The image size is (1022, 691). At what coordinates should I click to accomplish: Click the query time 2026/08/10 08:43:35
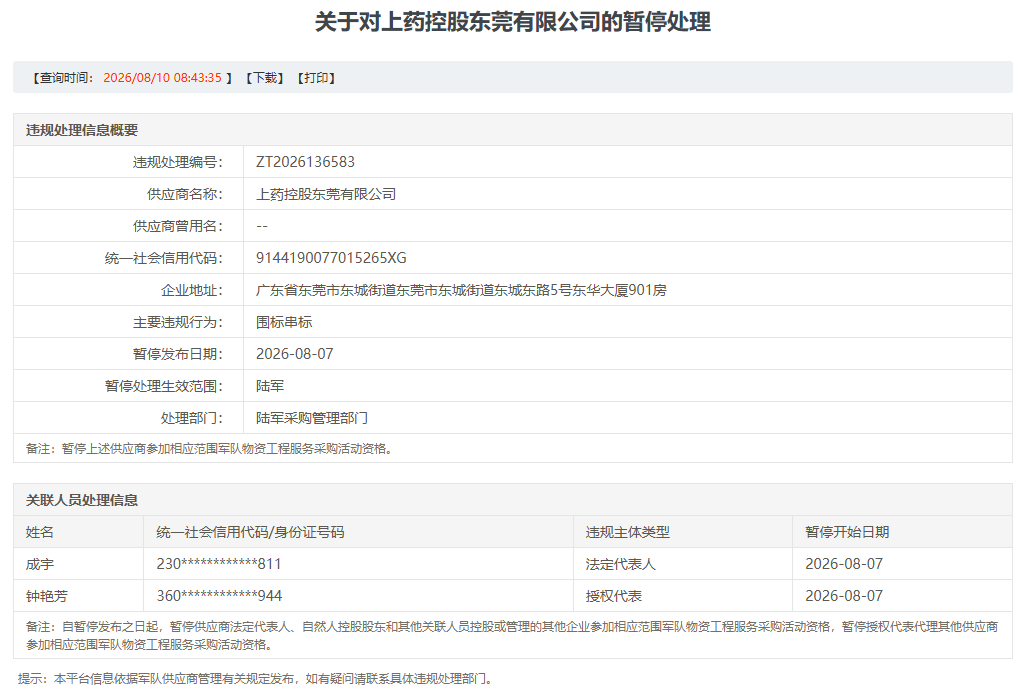[162, 78]
